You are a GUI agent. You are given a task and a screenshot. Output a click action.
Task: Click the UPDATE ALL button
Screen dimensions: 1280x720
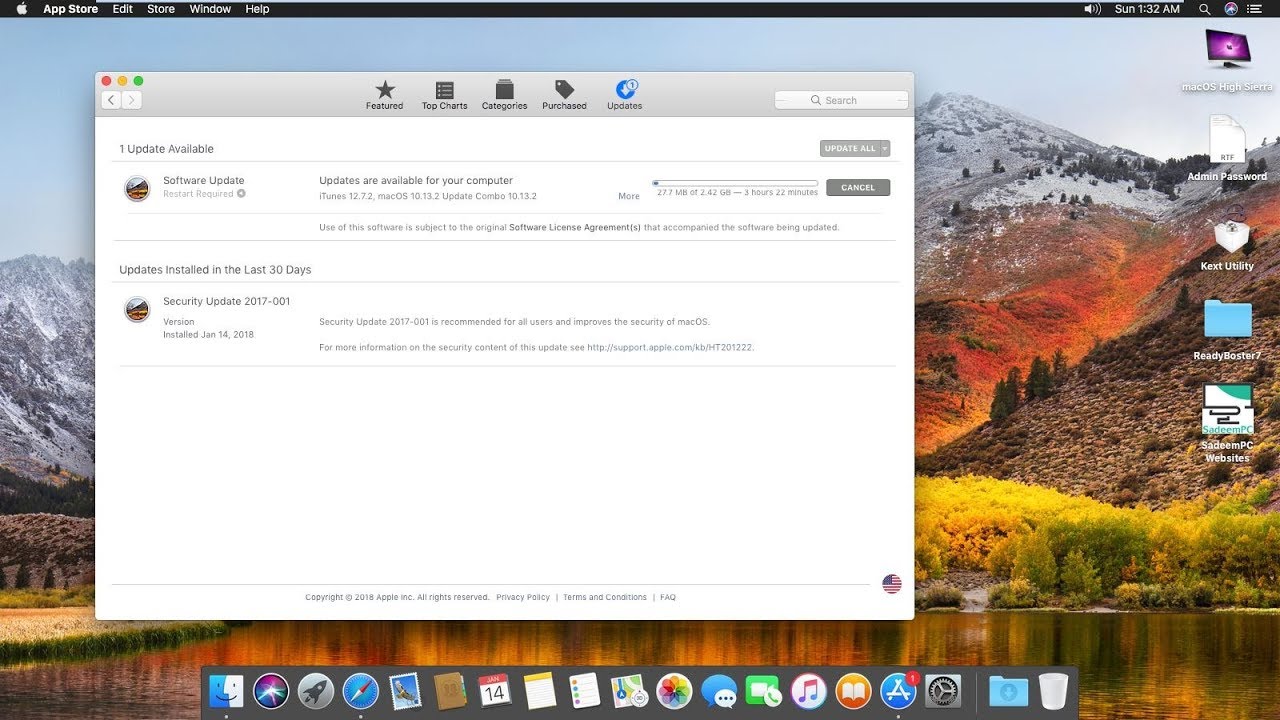[849, 148]
